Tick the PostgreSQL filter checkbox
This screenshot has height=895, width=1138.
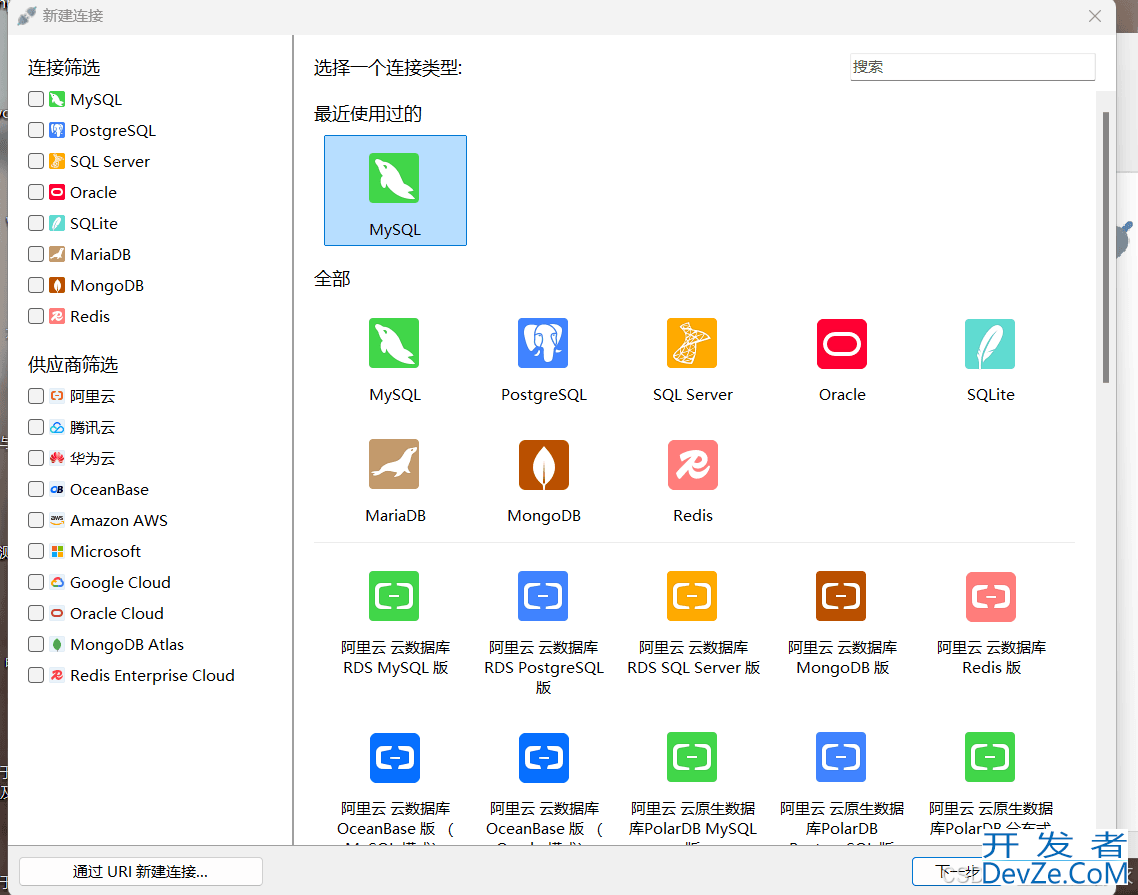[x=36, y=130]
